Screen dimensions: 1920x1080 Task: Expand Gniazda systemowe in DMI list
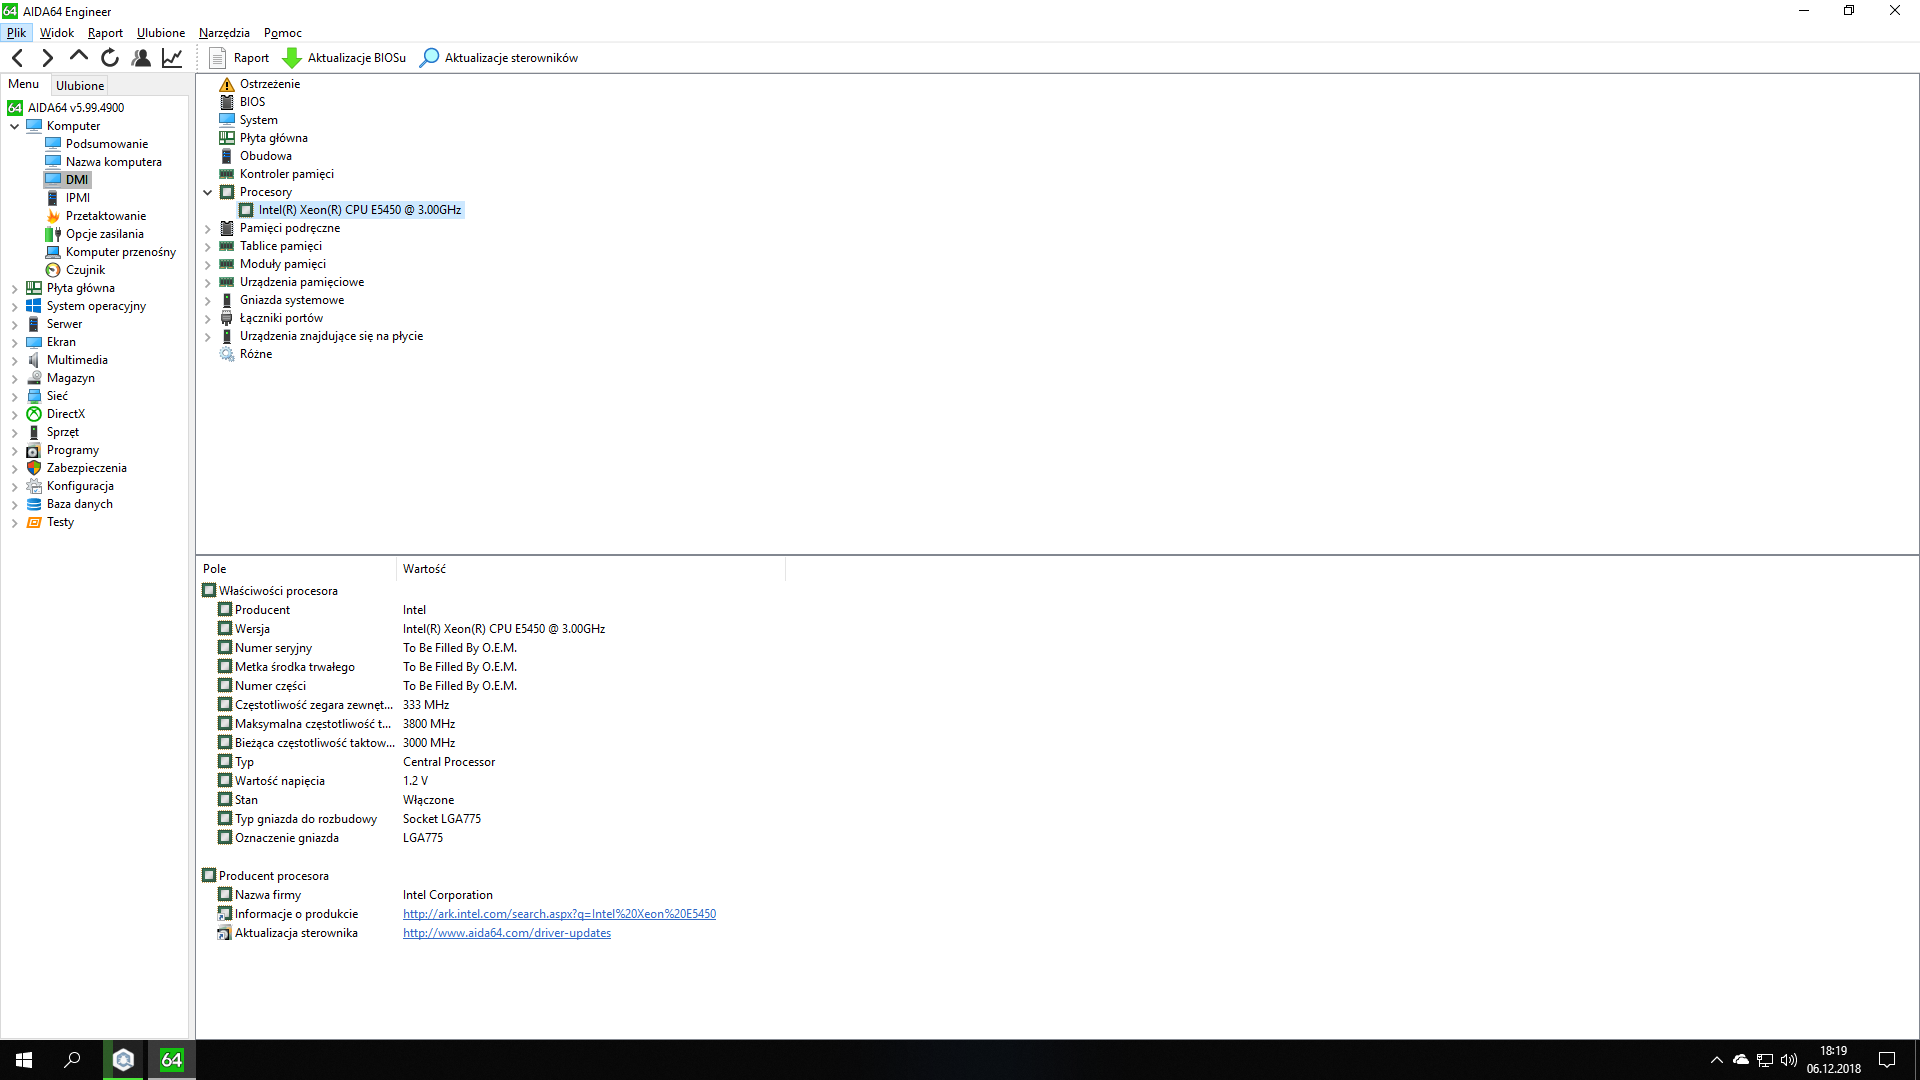pyautogui.click(x=208, y=300)
